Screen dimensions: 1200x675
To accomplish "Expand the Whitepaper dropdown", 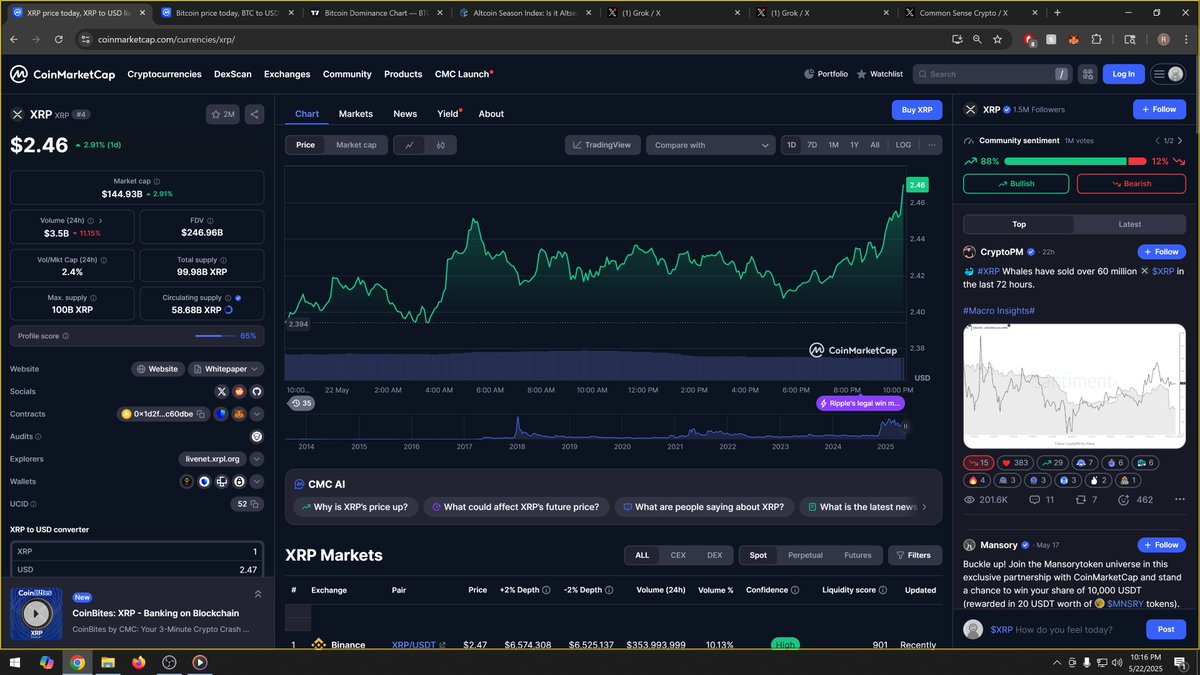I will (x=255, y=369).
